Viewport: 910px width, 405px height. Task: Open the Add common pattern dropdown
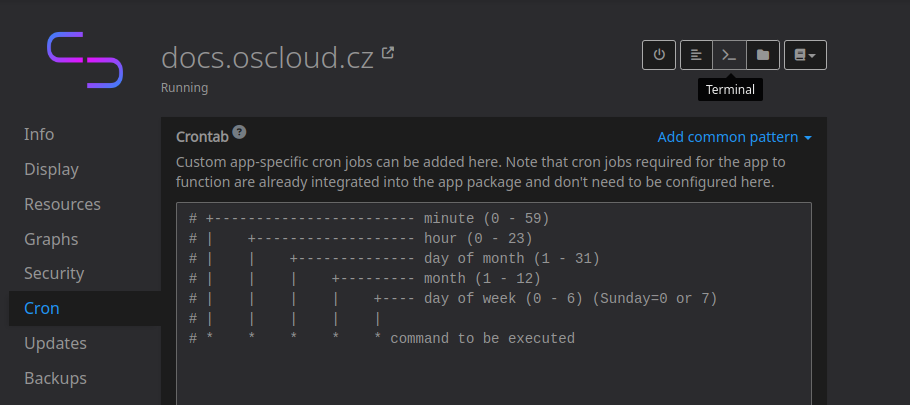(734, 137)
